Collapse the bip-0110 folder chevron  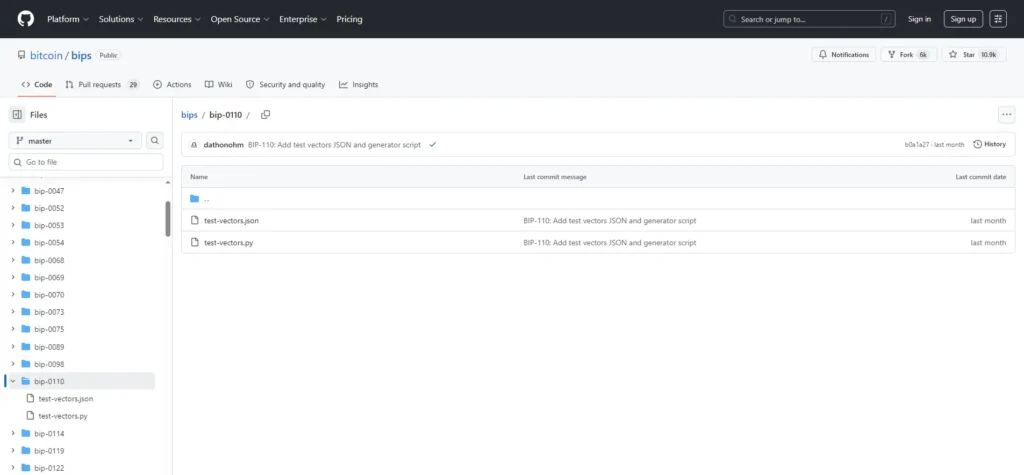pos(13,381)
